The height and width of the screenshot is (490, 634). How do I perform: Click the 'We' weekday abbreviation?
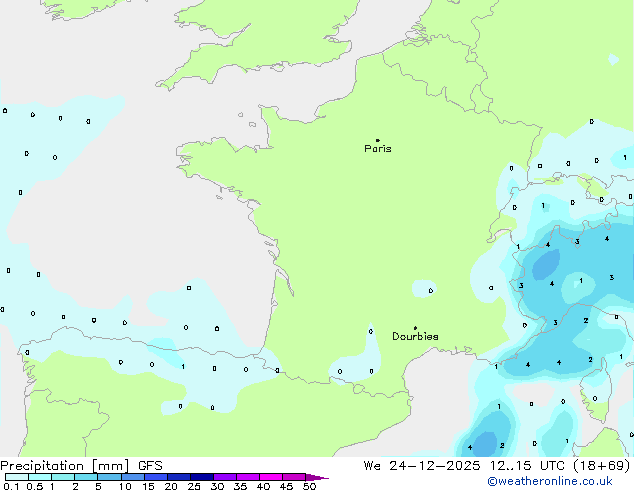(x=372, y=466)
